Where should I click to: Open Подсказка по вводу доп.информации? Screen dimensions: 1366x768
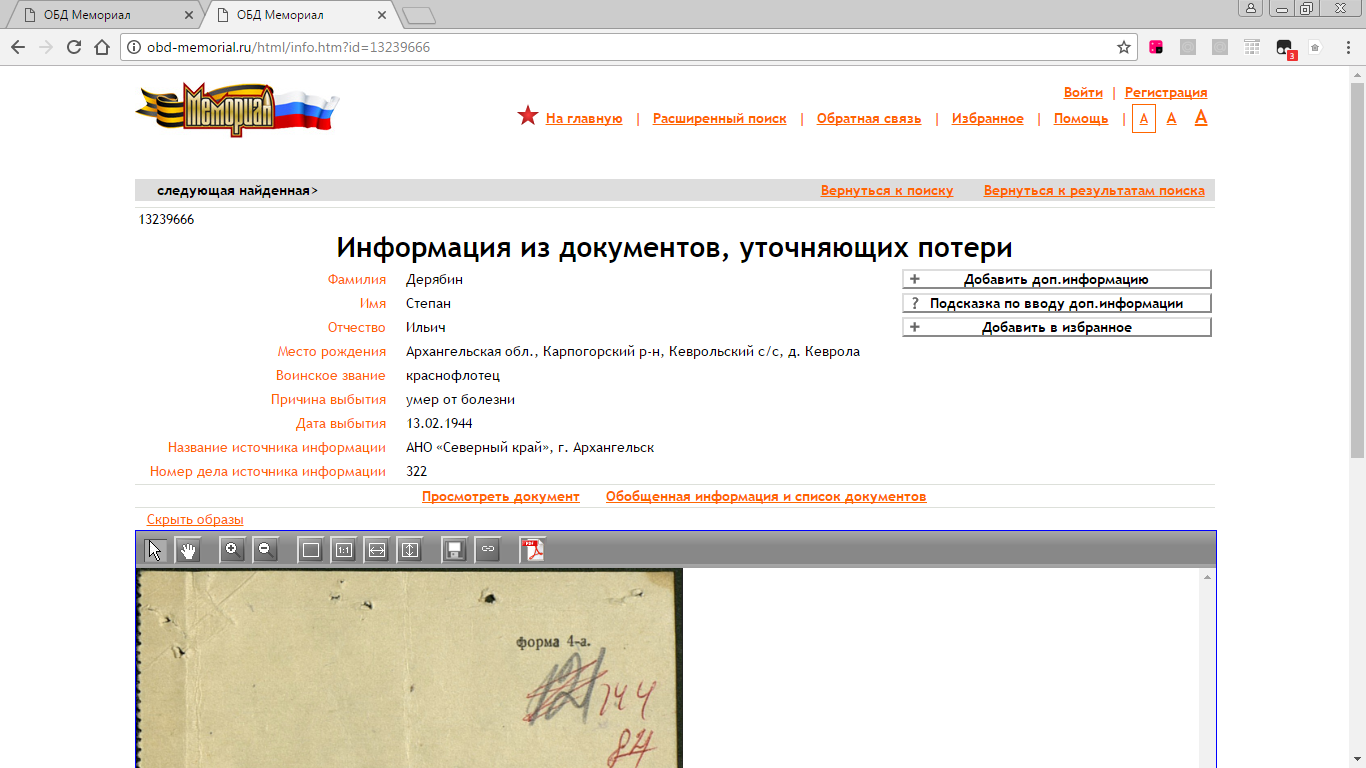click(x=1056, y=303)
